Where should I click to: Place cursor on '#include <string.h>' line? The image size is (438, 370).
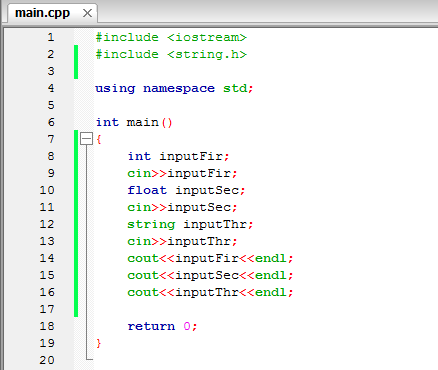(x=171, y=54)
